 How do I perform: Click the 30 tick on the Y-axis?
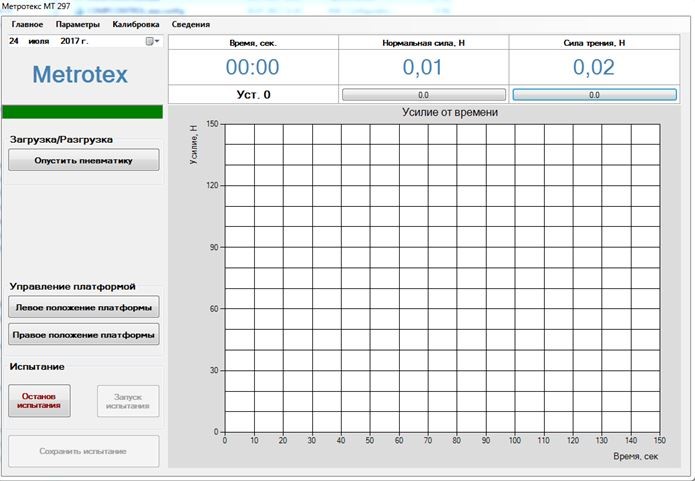point(214,370)
